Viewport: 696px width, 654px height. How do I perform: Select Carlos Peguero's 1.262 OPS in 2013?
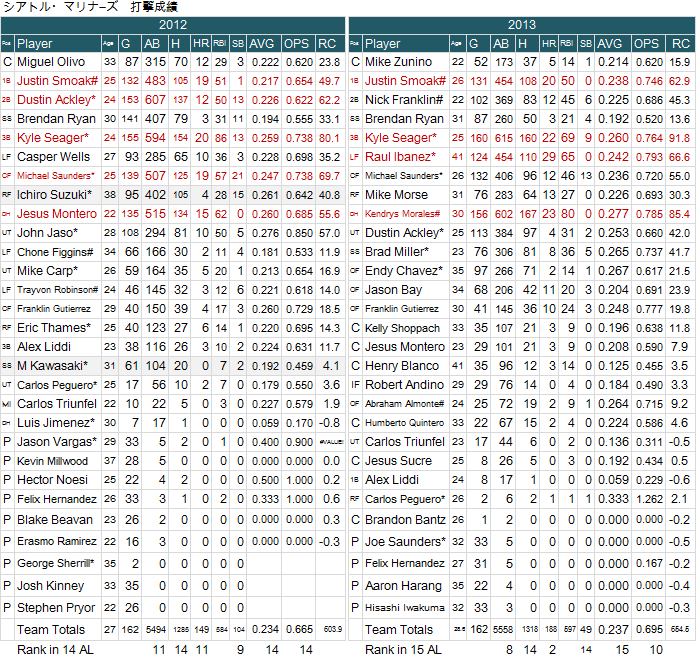pos(649,499)
